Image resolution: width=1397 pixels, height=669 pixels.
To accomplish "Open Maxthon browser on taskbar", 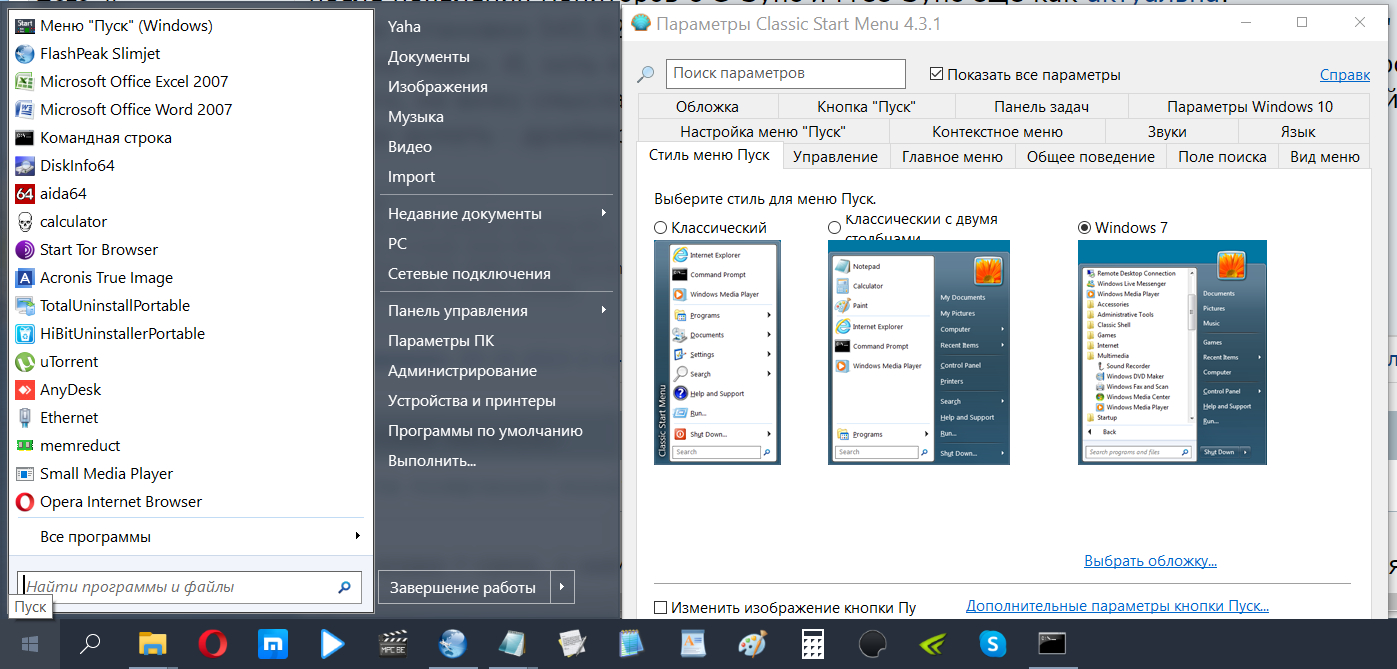I will click(273, 644).
